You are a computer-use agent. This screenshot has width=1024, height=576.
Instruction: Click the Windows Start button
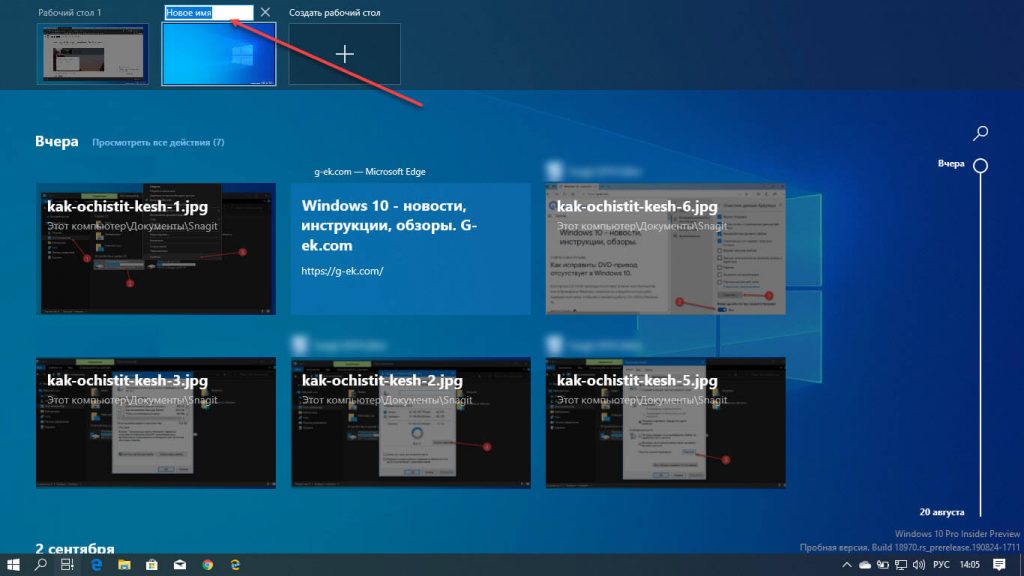(13, 564)
